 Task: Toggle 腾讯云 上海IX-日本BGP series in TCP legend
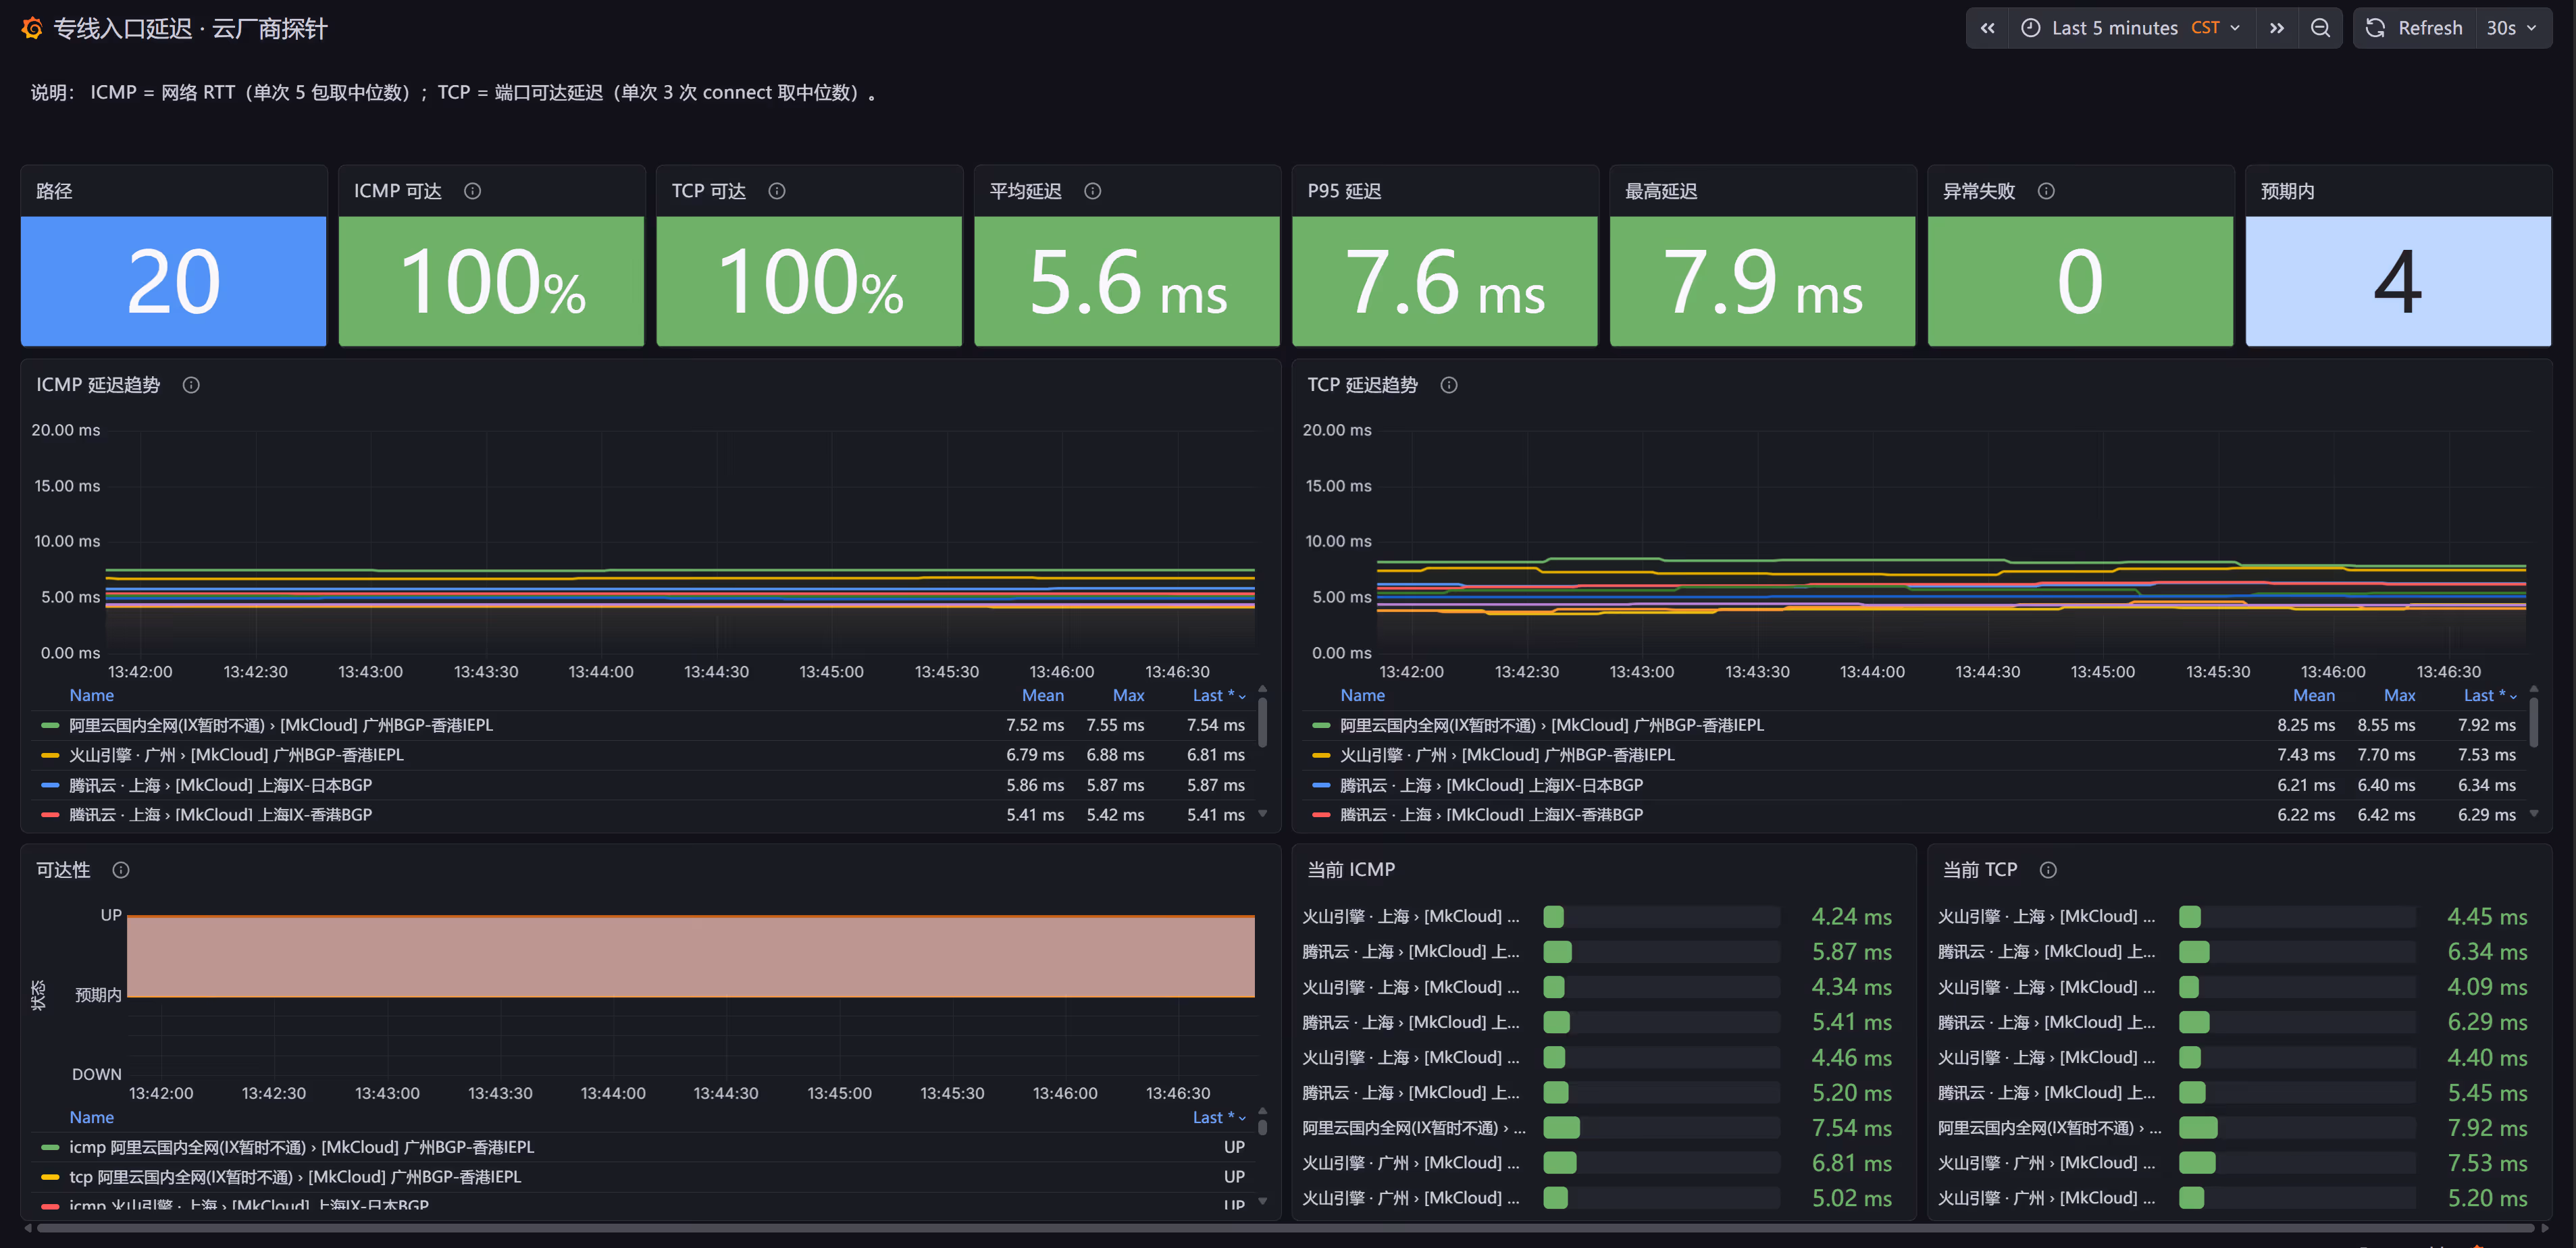[1491, 785]
